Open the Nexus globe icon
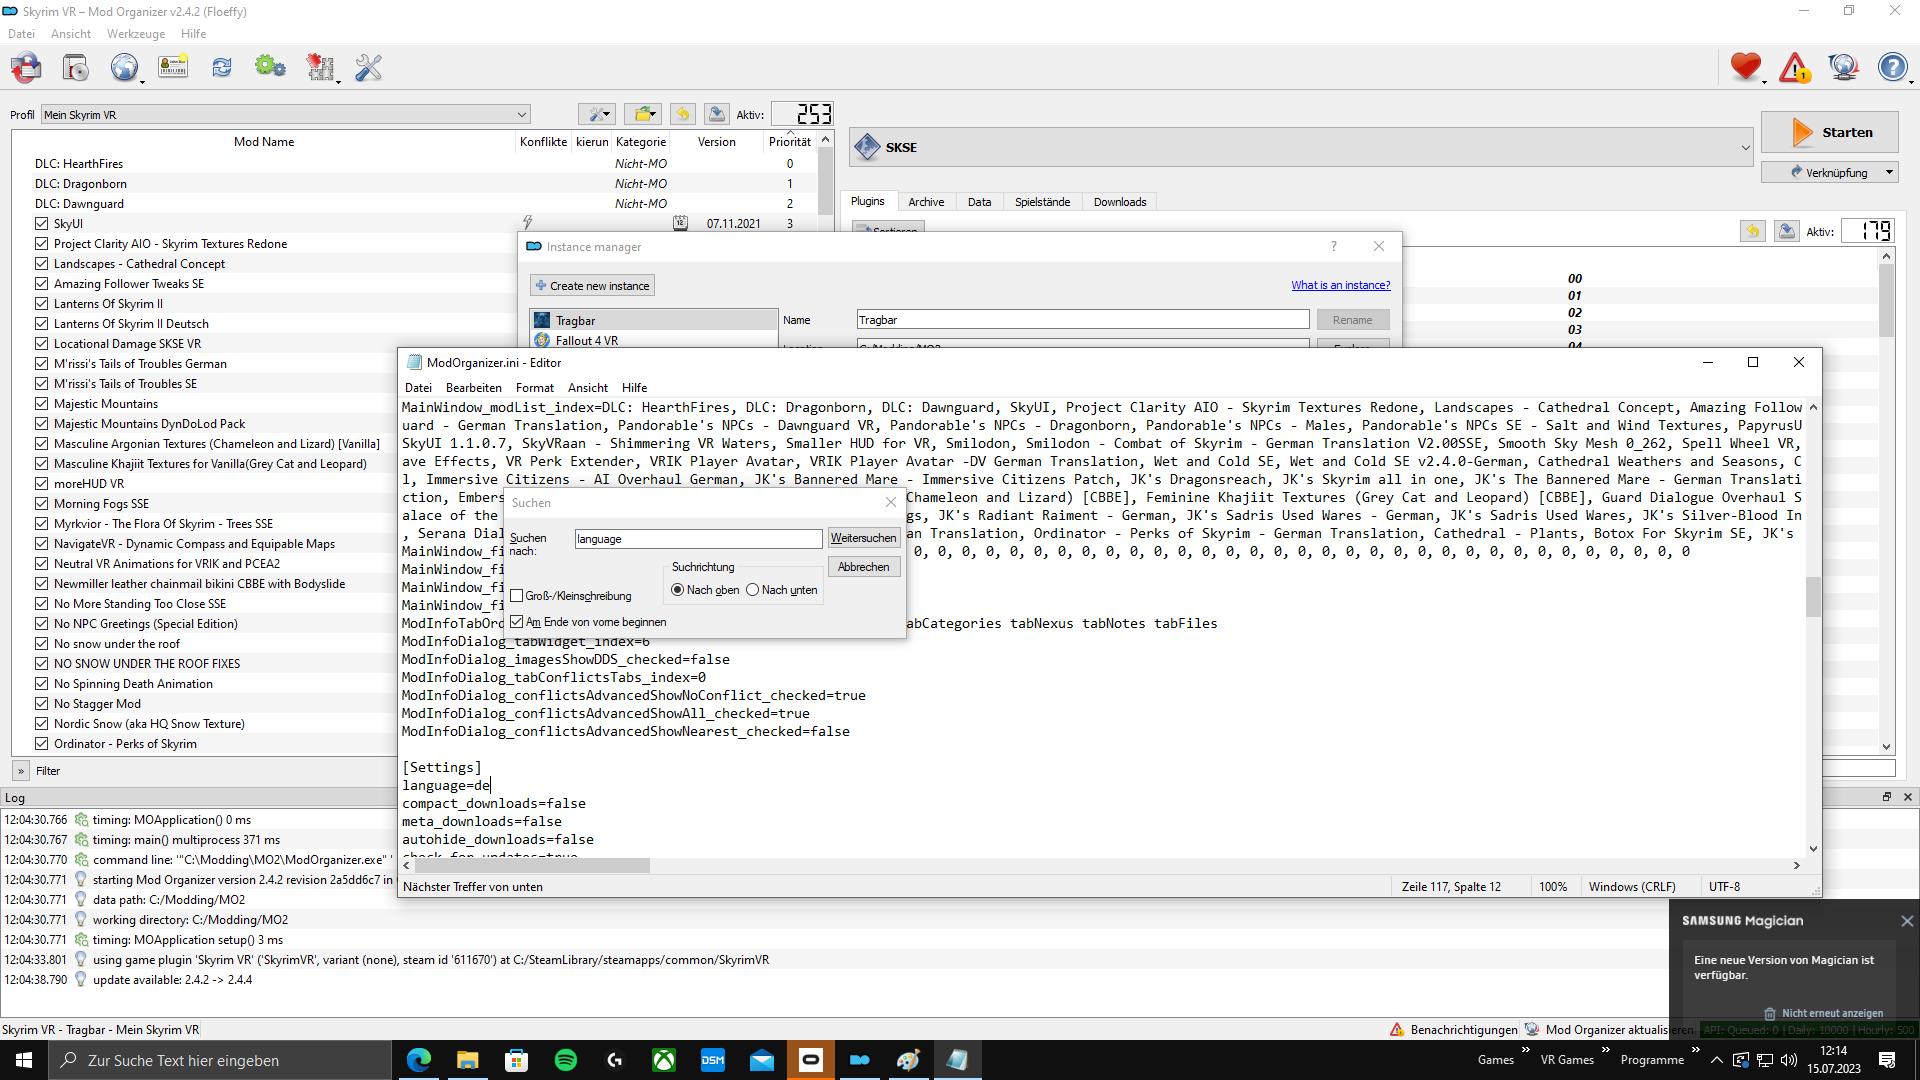Image resolution: width=1920 pixels, height=1080 pixels. click(124, 68)
